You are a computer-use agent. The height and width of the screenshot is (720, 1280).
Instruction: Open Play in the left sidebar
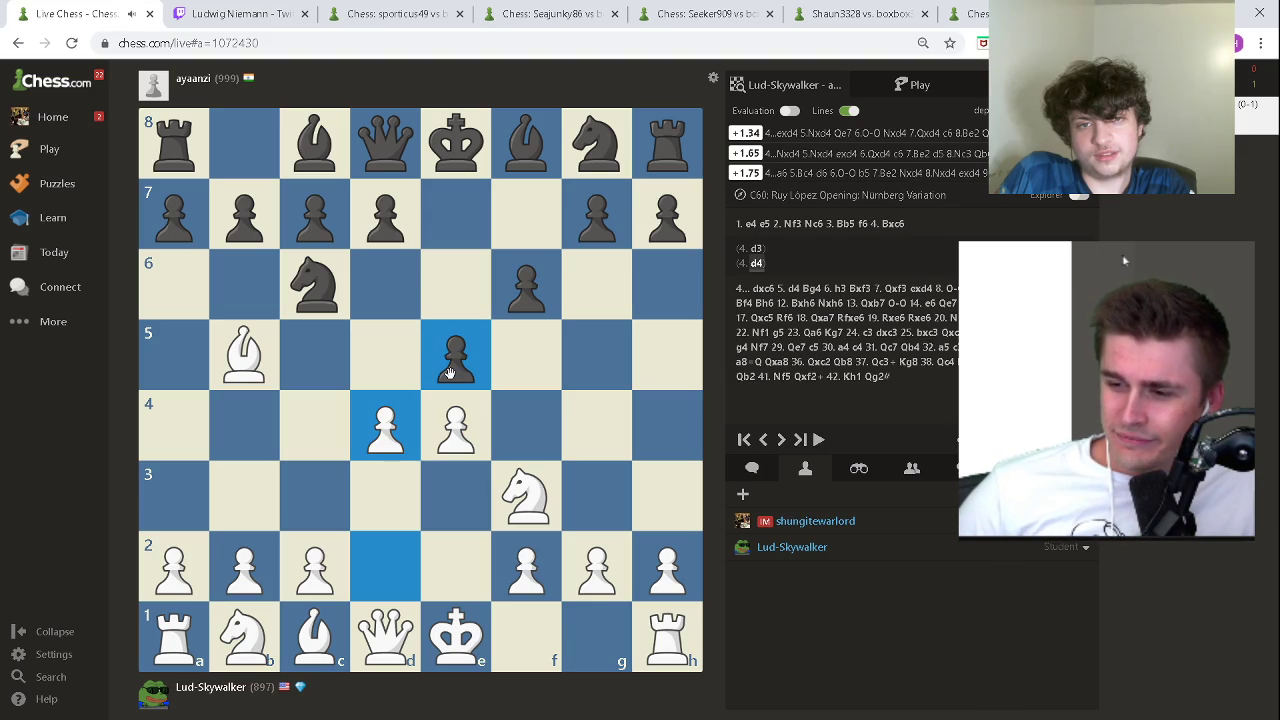click(49, 149)
